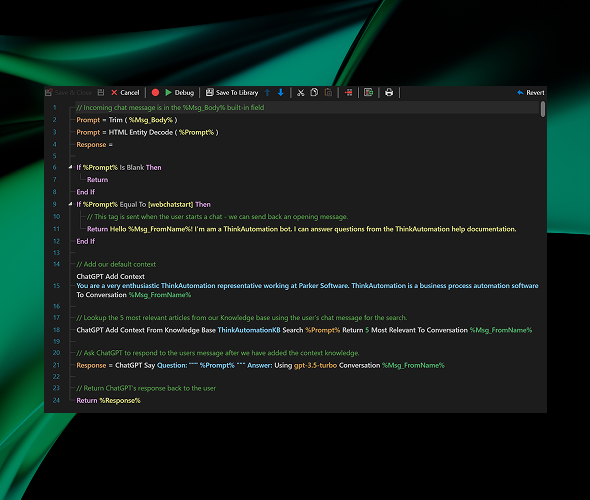Select the comment 'This tag is sent when'
Screen dimensions: 590x500
(x=217, y=217)
